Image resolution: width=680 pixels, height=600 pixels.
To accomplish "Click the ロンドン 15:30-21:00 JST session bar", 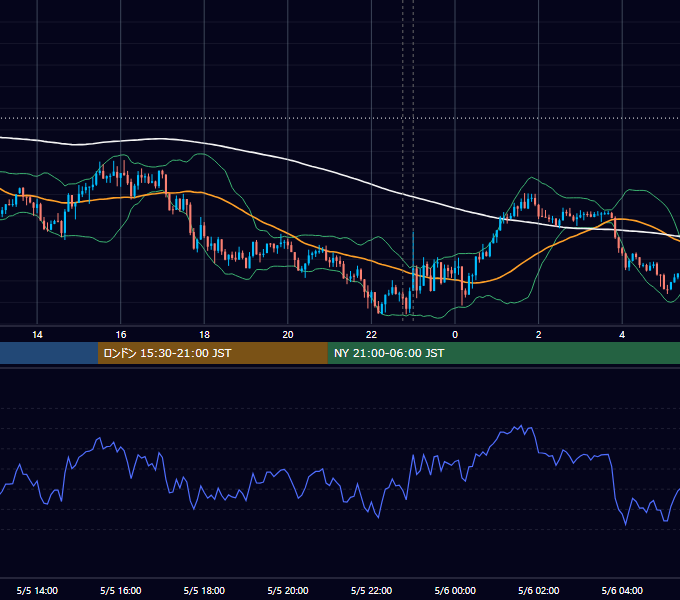I will [212, 353].
